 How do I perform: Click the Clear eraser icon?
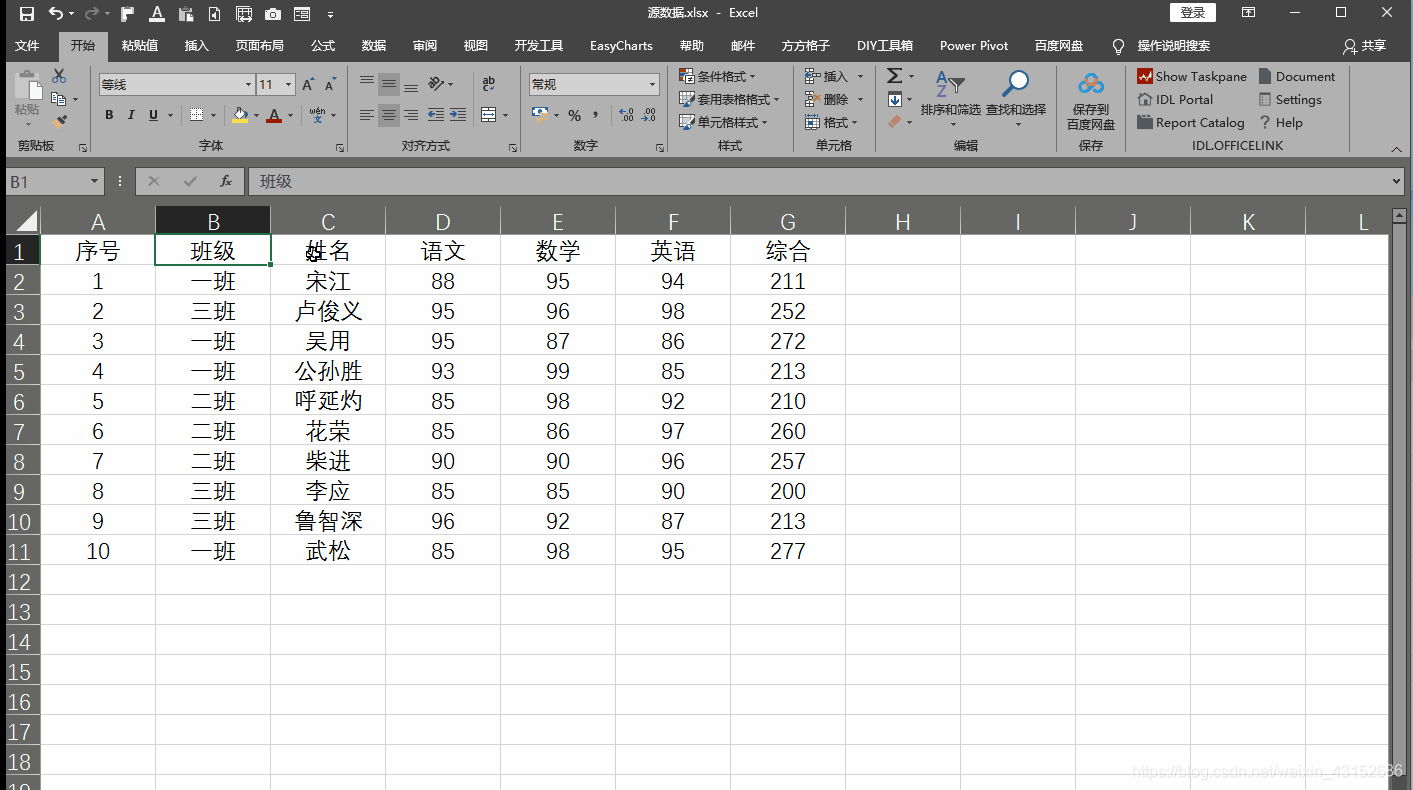click(894, 122)
